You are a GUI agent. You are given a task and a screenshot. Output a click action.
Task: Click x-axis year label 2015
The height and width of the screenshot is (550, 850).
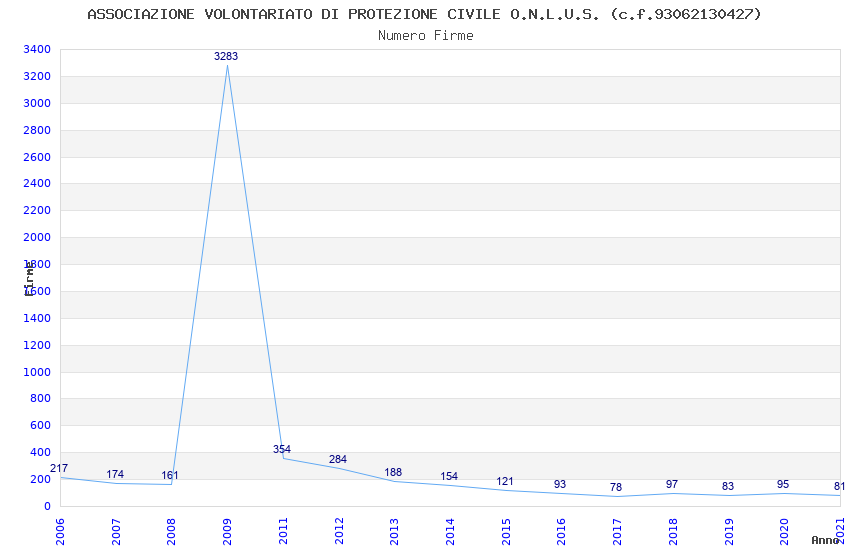pyautogui.click(x=506, y=532)
